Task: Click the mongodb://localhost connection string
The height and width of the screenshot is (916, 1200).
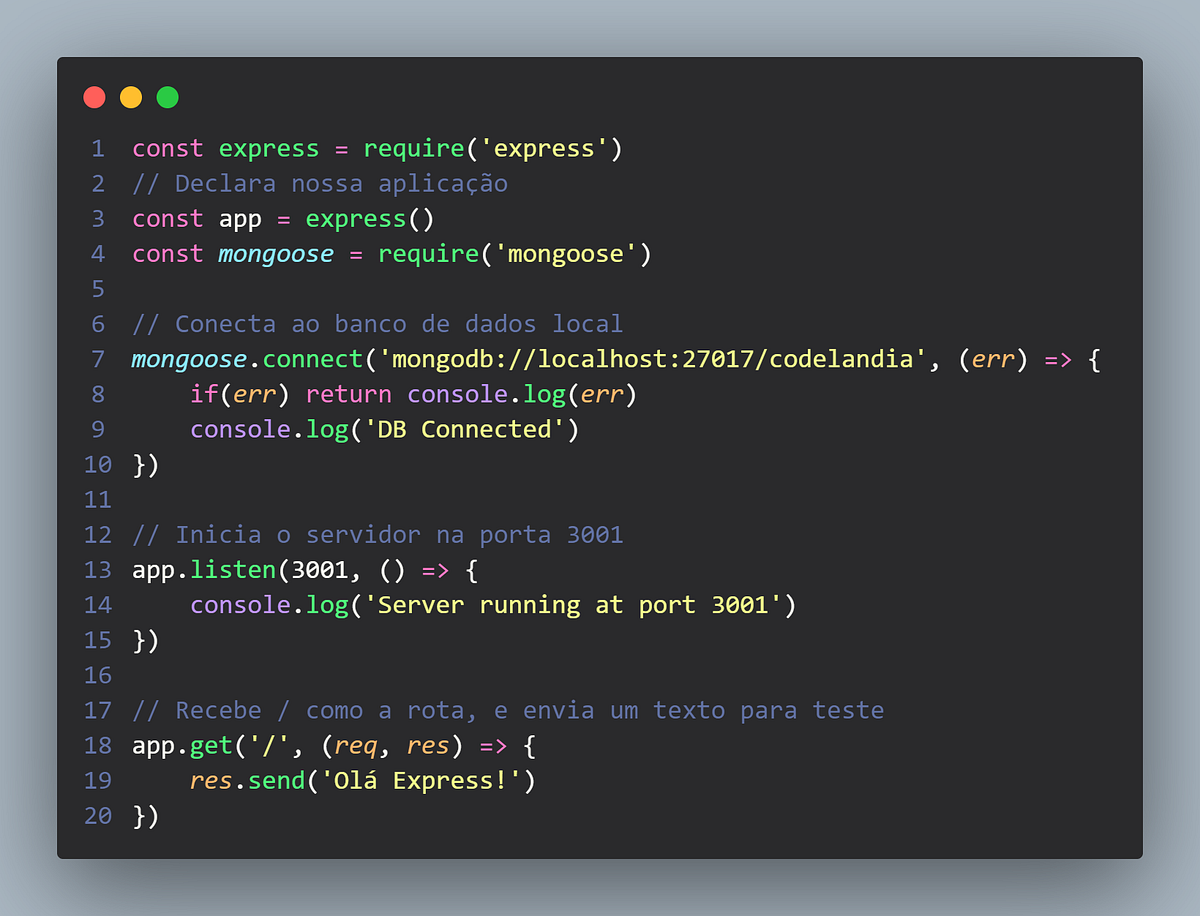Action: click(646, 359)
